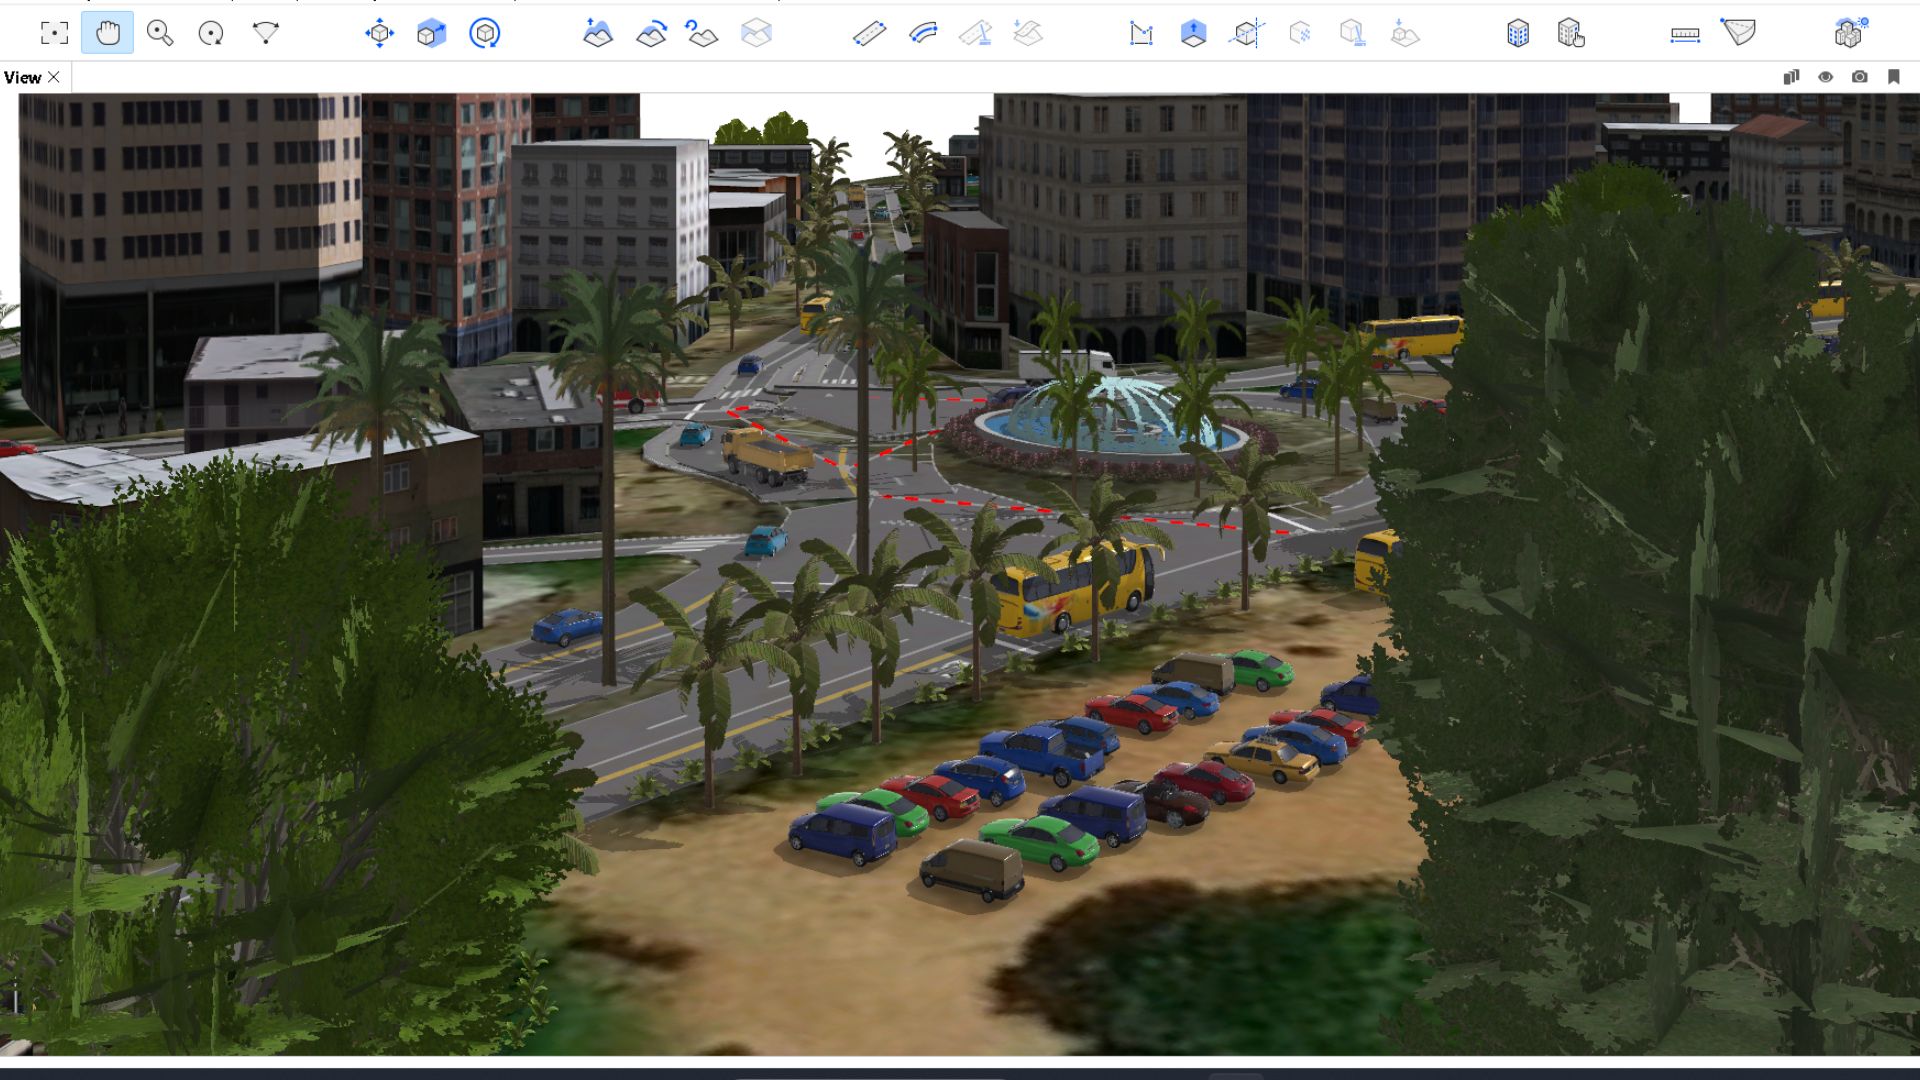
Task: Click the align terrain to shapes tool
Action: [x=651, y=33]
